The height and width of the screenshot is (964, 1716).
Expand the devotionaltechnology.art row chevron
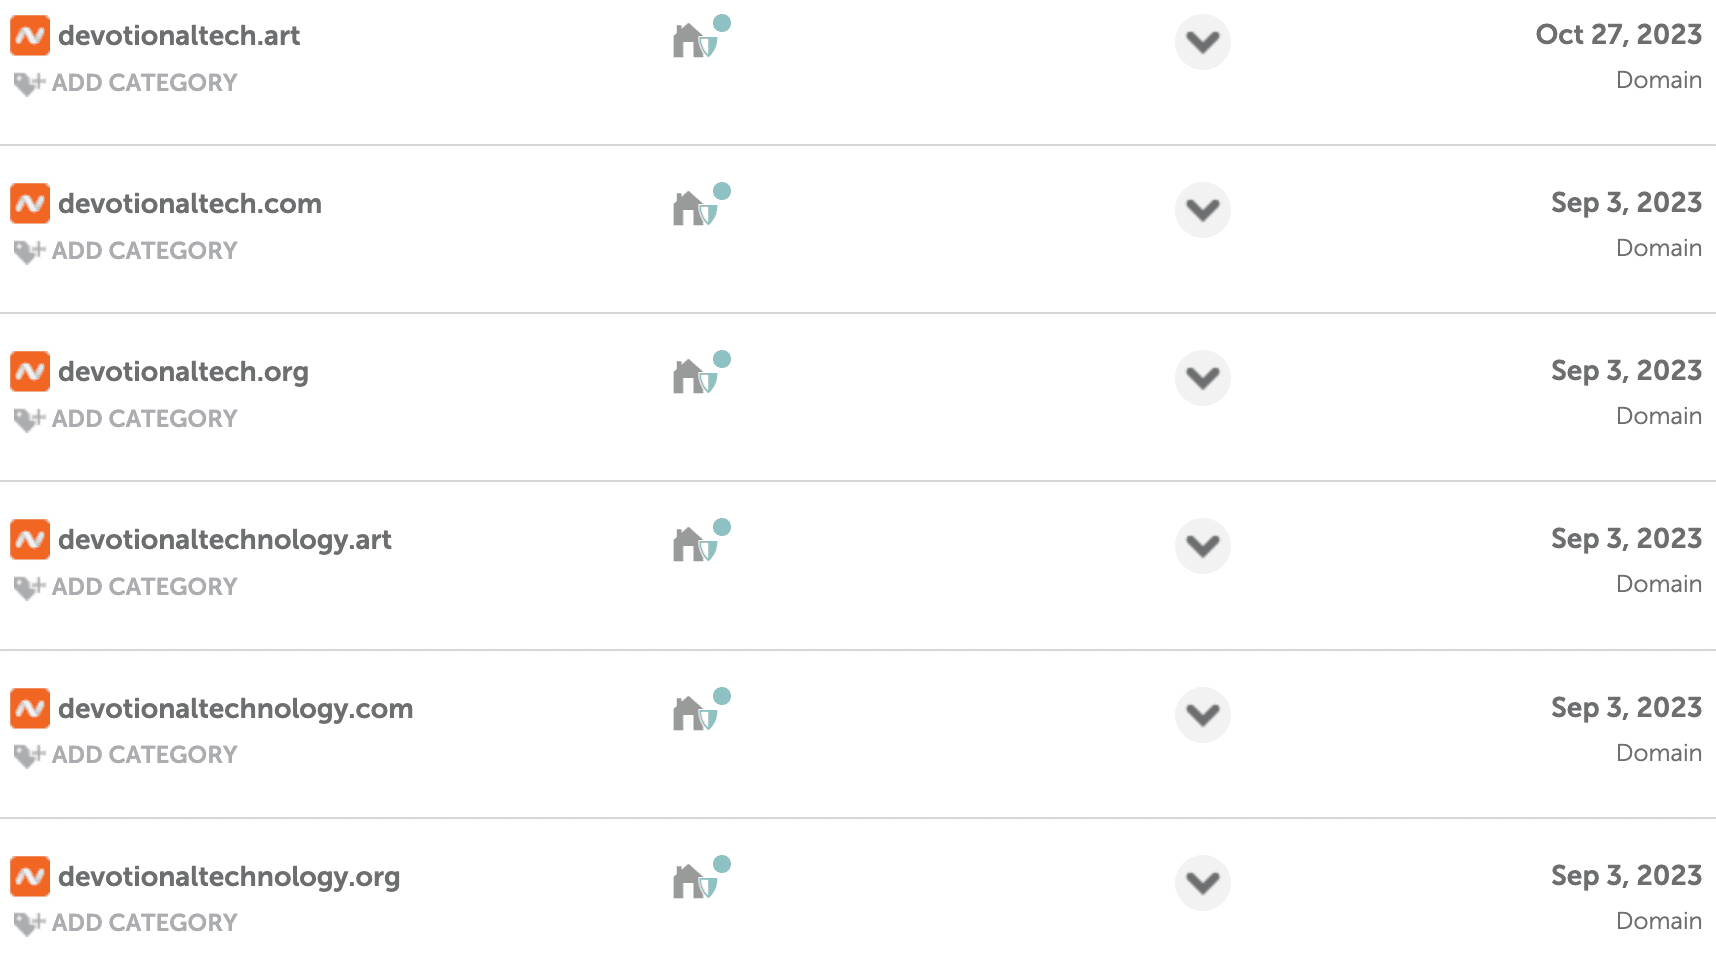coord(1203,546)
